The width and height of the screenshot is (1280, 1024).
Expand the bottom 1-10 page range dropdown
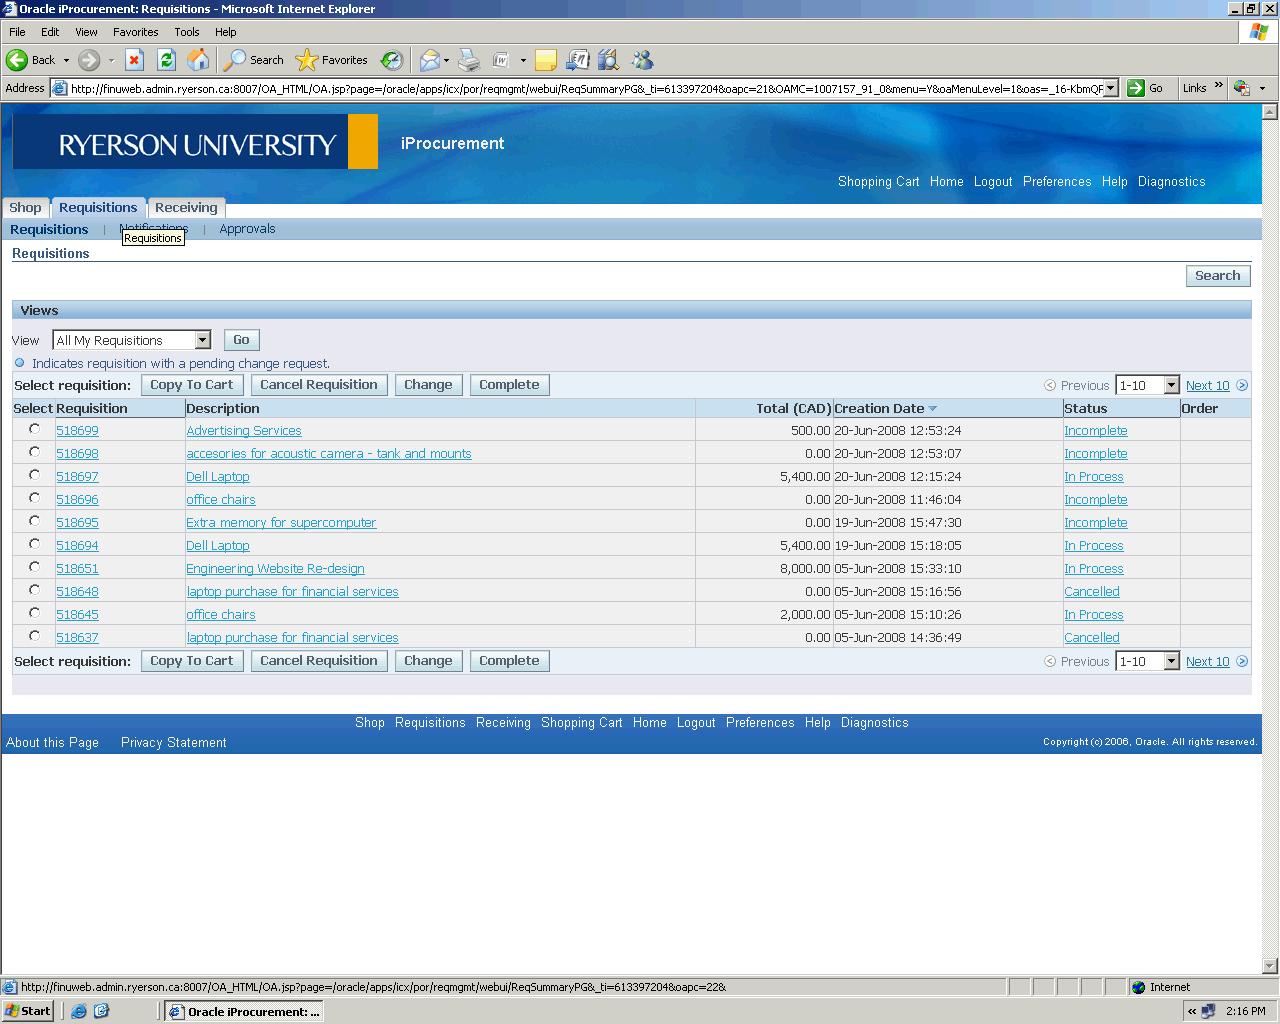[x=1171, y=661]
